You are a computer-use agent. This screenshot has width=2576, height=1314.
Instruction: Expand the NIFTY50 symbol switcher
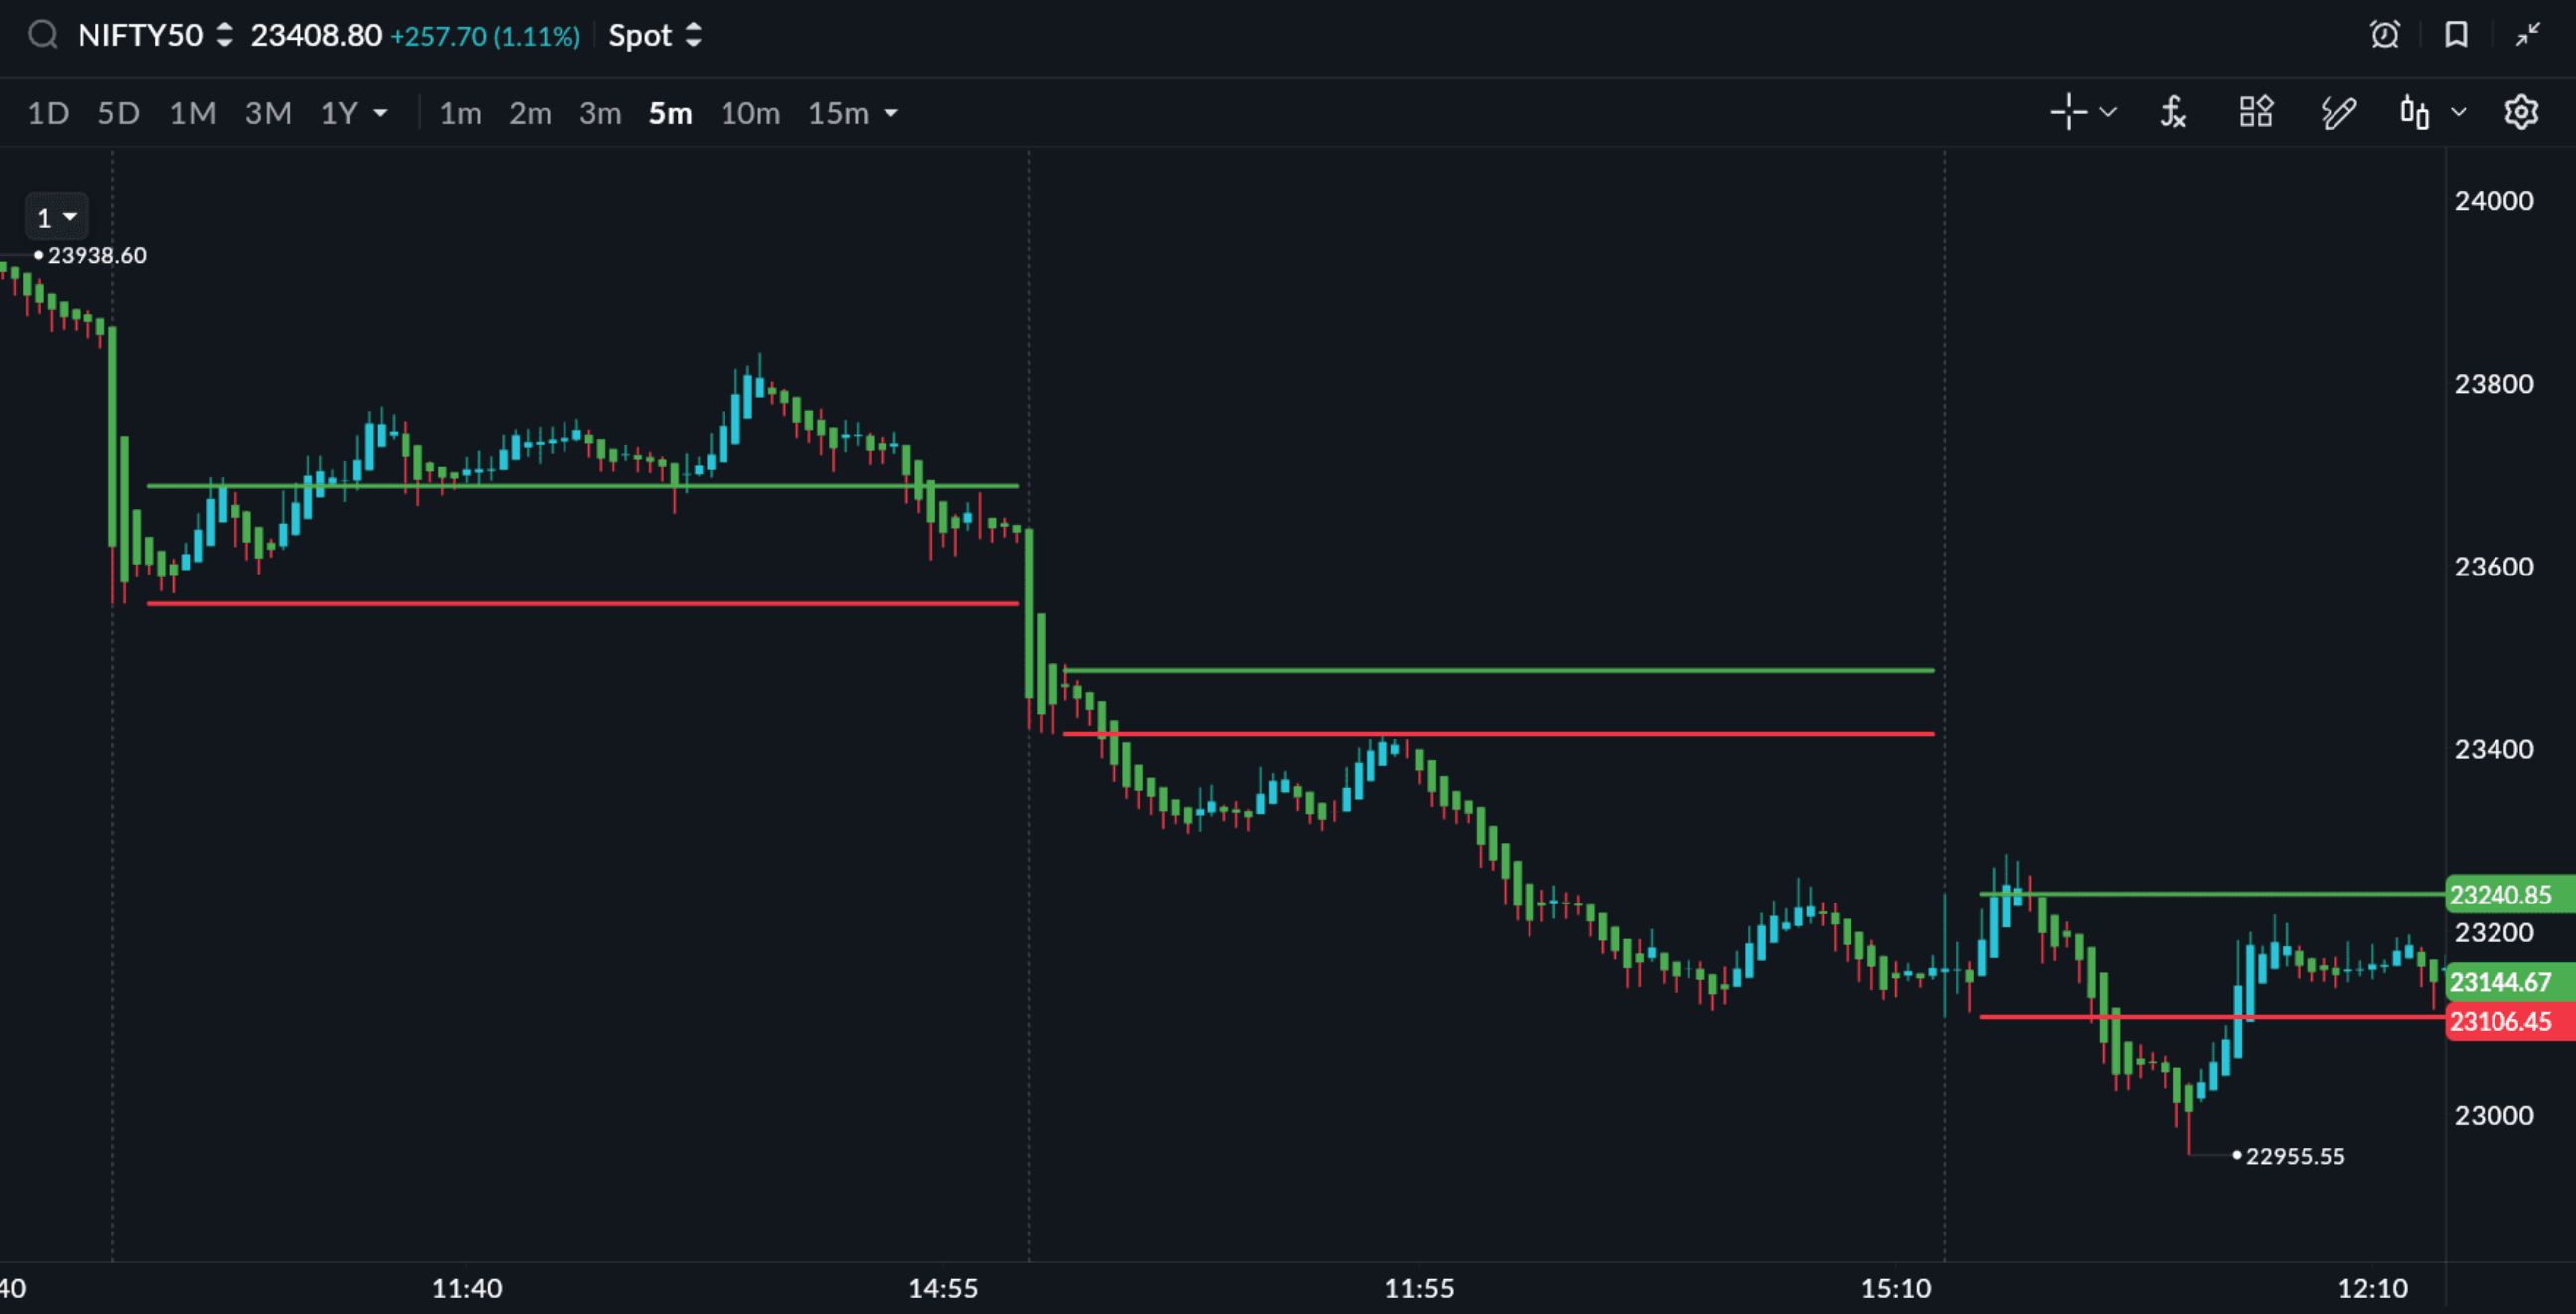point(224,35)
